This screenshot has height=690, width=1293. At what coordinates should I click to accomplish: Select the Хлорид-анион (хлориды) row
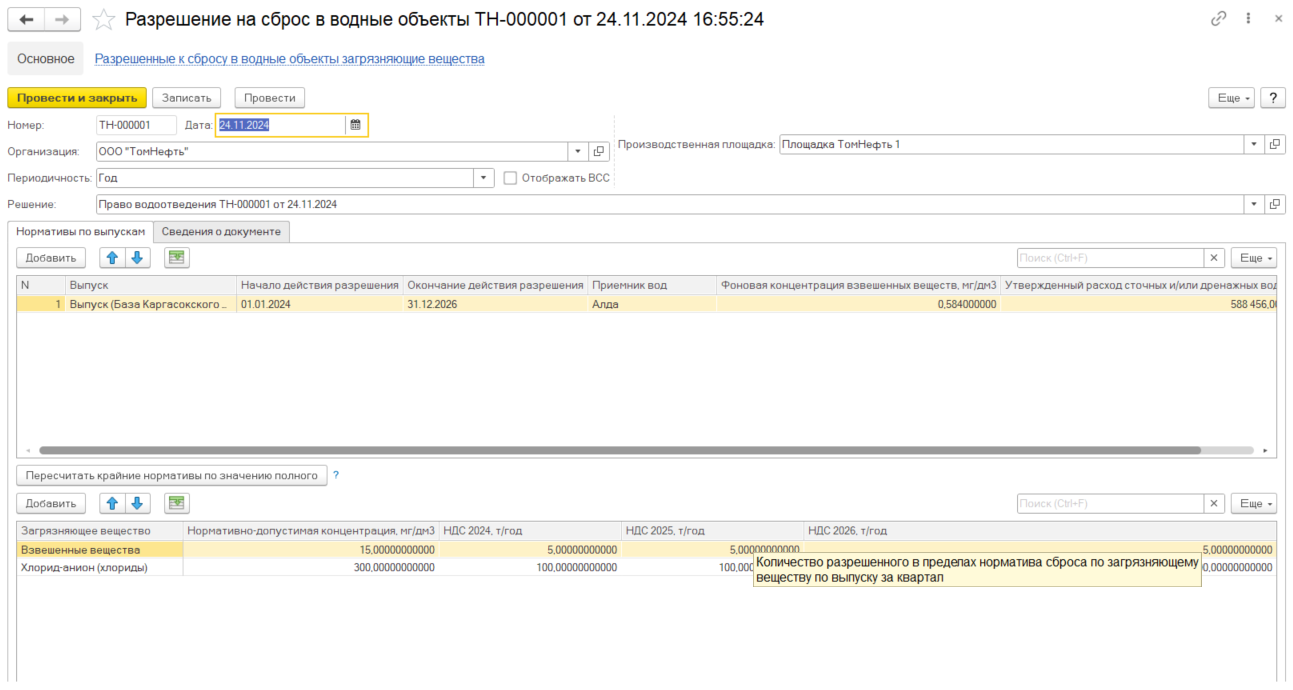tap(84, 567)
